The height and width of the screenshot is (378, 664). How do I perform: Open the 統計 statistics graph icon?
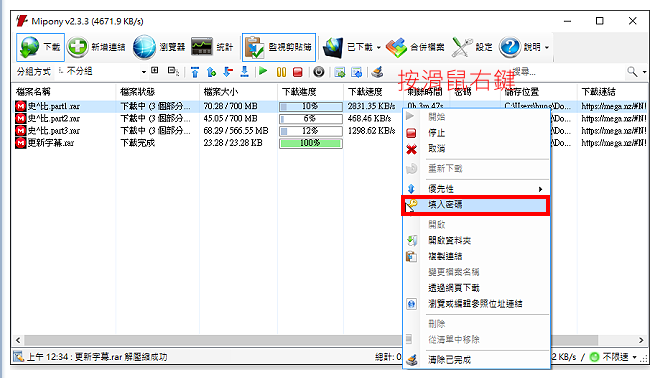click(x=202, y=47)
